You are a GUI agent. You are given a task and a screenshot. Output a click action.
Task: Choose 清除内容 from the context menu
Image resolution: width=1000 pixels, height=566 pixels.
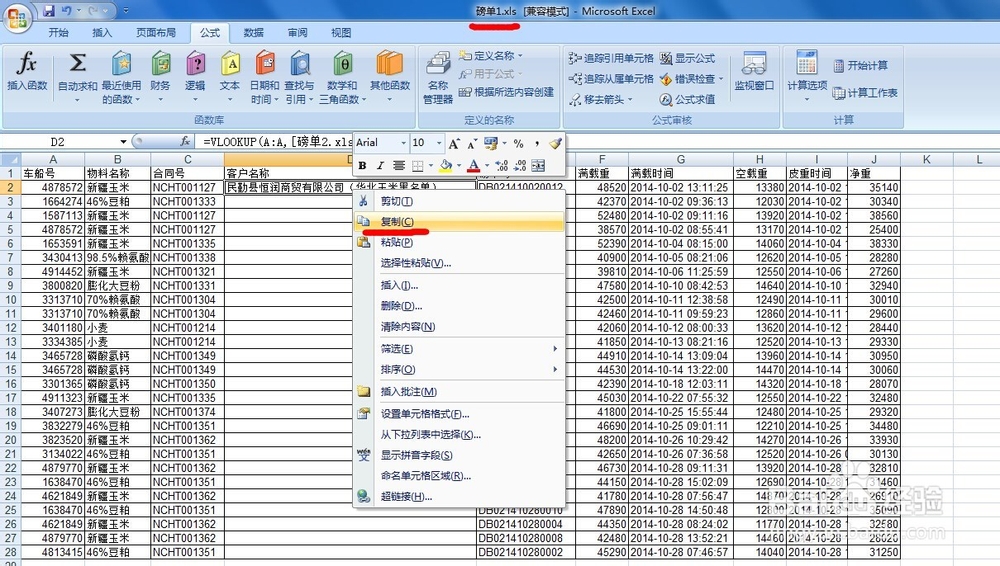(x=459, y=327)
